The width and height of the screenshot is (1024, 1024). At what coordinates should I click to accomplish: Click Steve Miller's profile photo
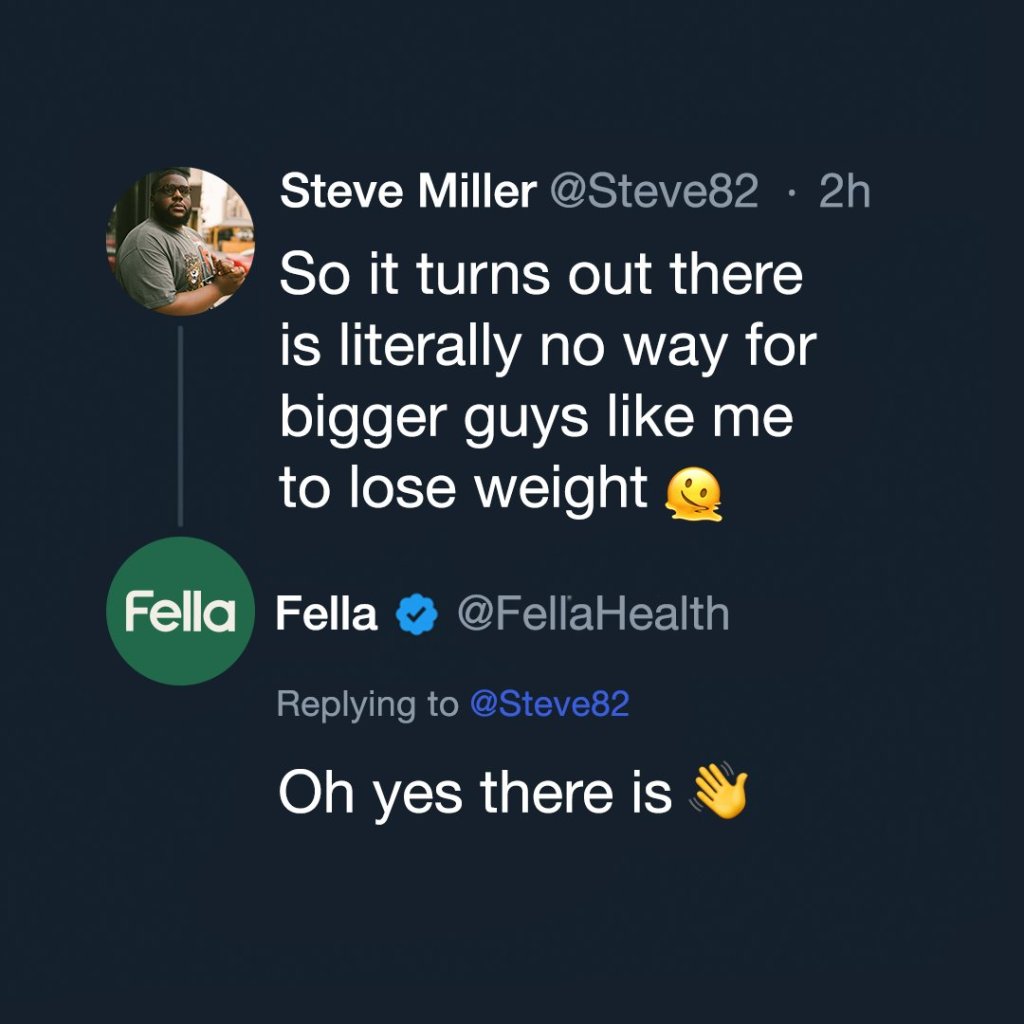pos(180,242)
